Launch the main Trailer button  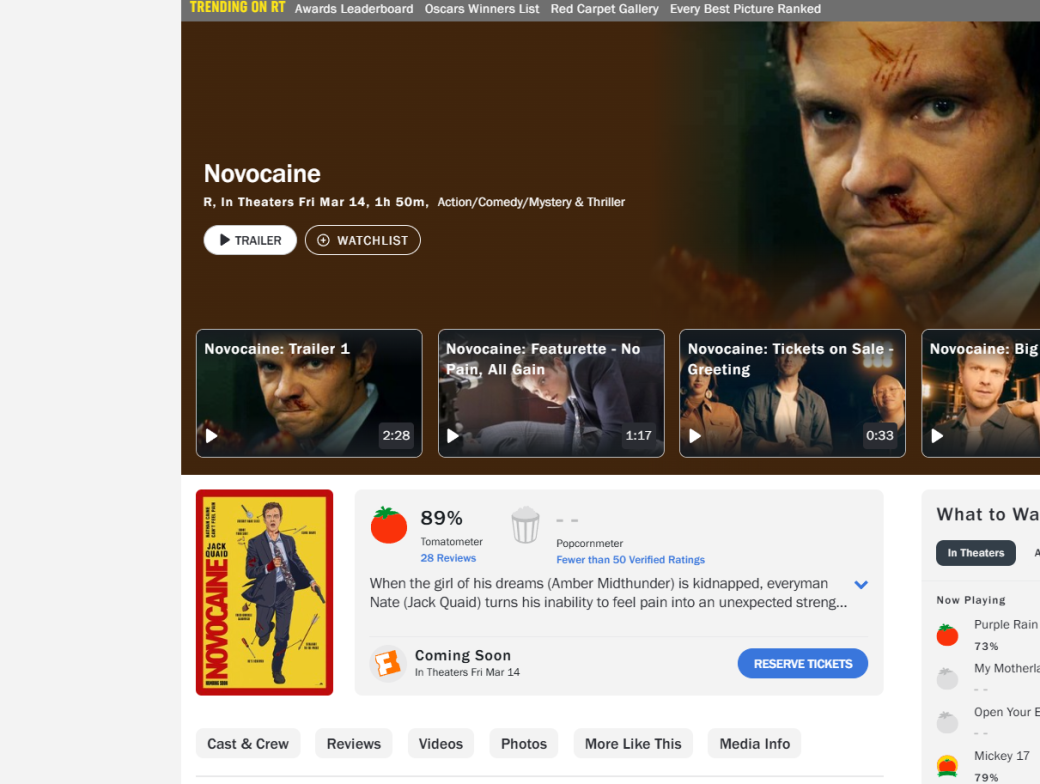[x=250, y=240]
